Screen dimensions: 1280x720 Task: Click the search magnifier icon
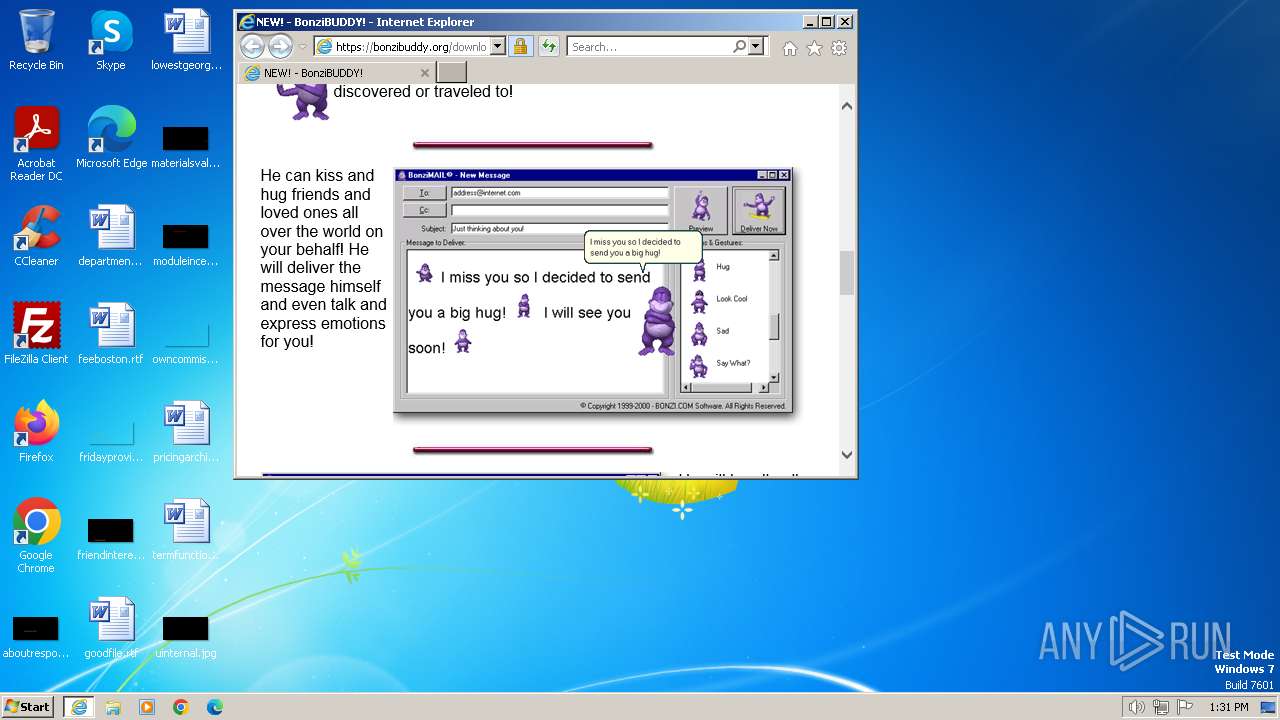click(739, 46)
